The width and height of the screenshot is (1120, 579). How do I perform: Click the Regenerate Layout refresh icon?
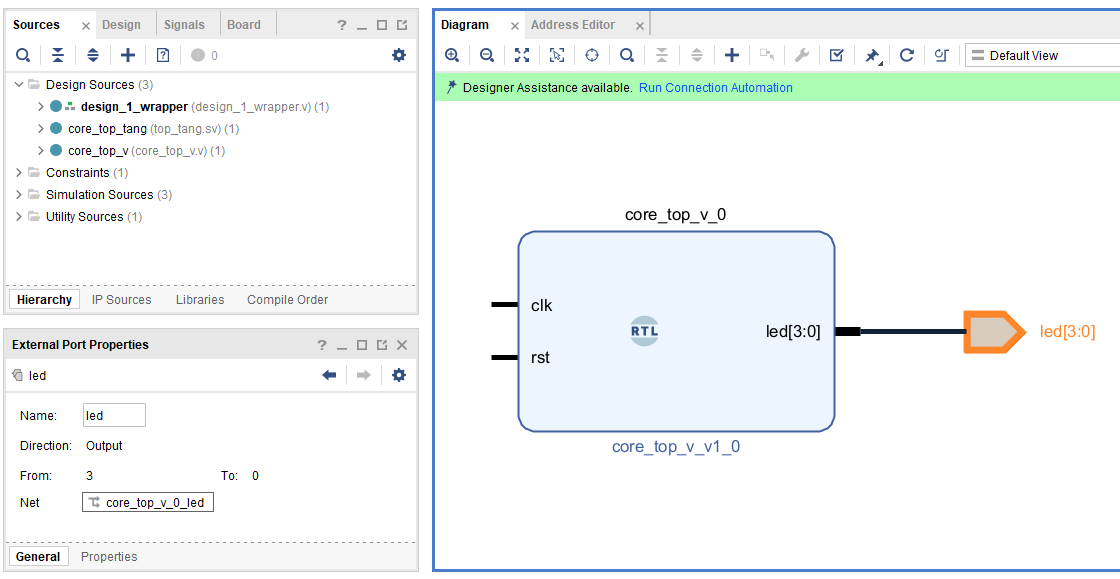pos(907,55)
